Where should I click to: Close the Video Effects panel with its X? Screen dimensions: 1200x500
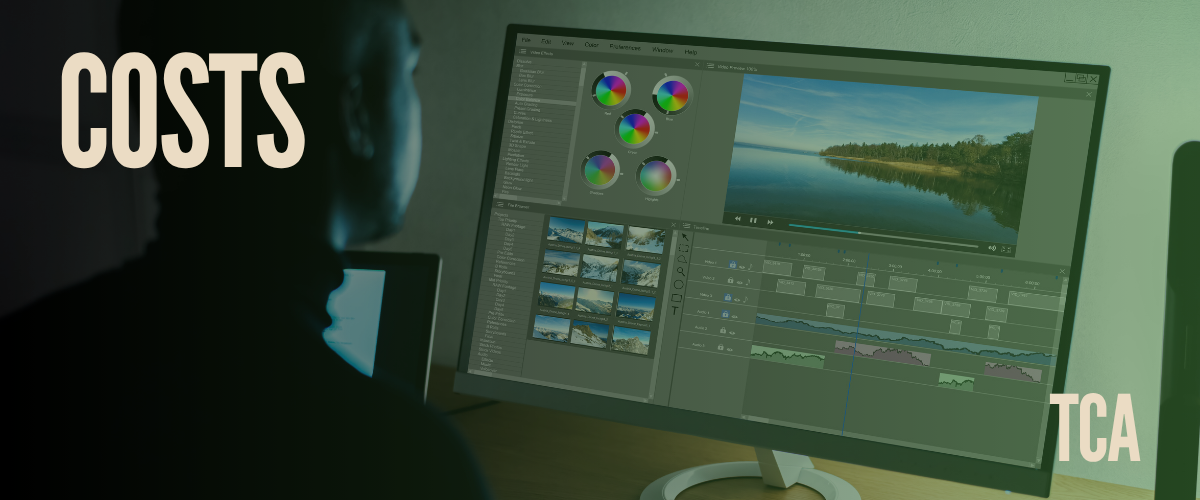[x=697, y=64]
